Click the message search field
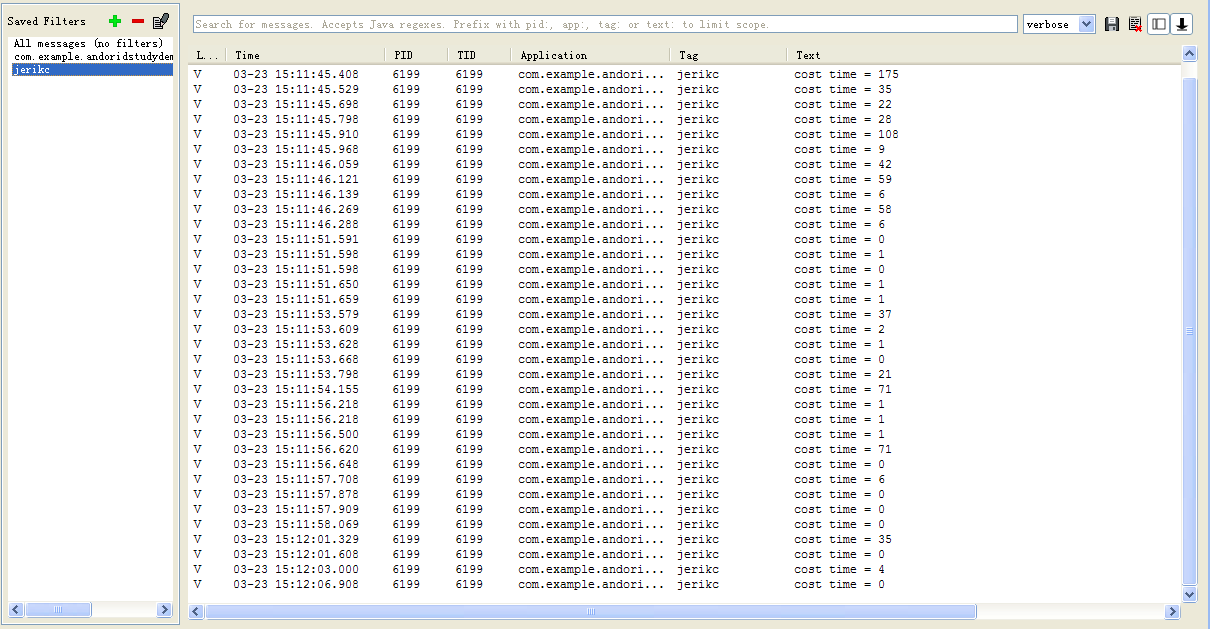 coord(604,24)
